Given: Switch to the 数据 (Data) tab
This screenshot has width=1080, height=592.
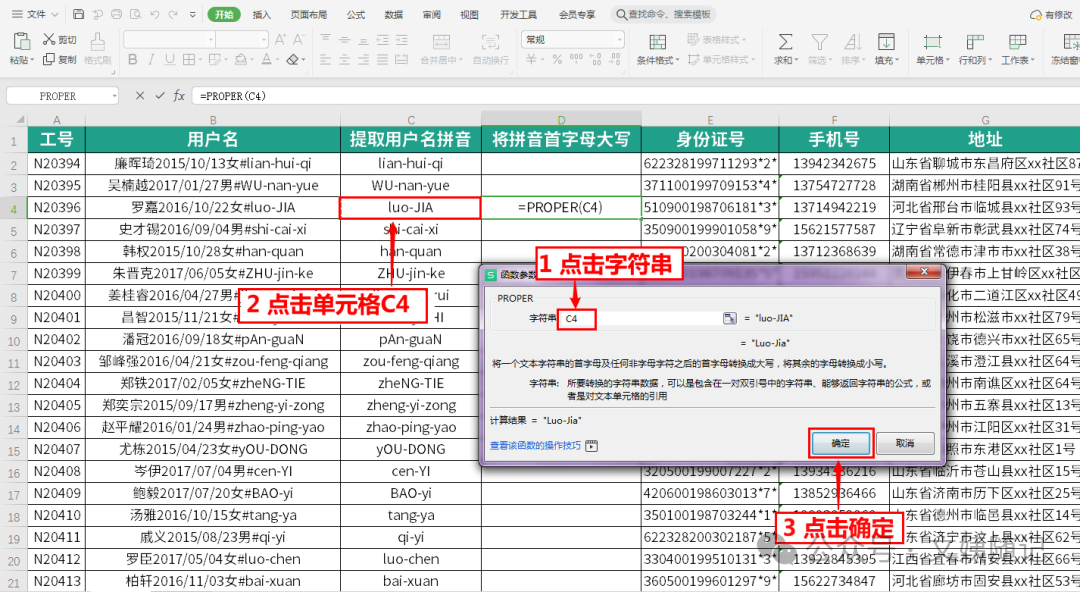Looking at the screenshot, I should pyautogui.click(x=394, y=14).
